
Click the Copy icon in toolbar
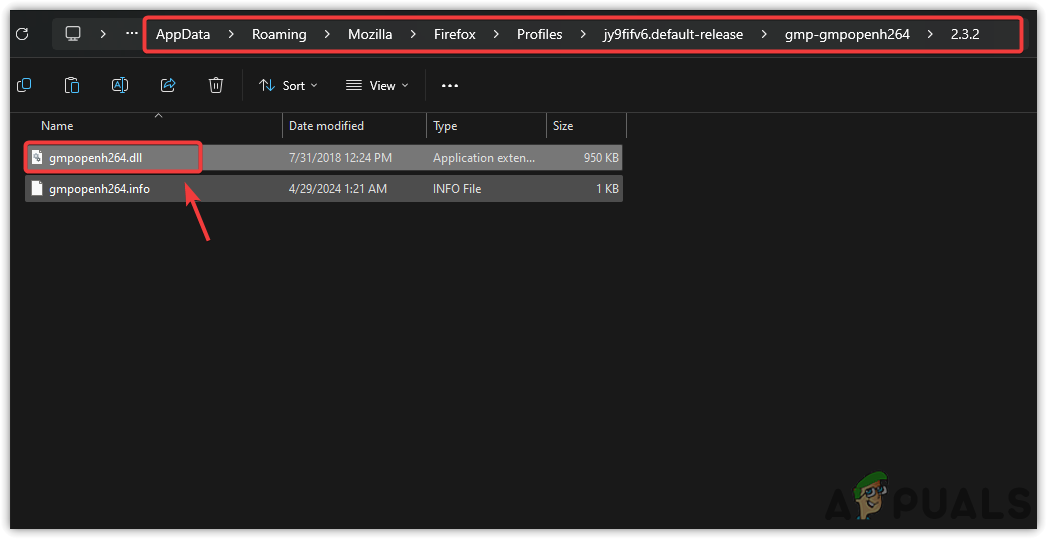click(x=24, y=85)
